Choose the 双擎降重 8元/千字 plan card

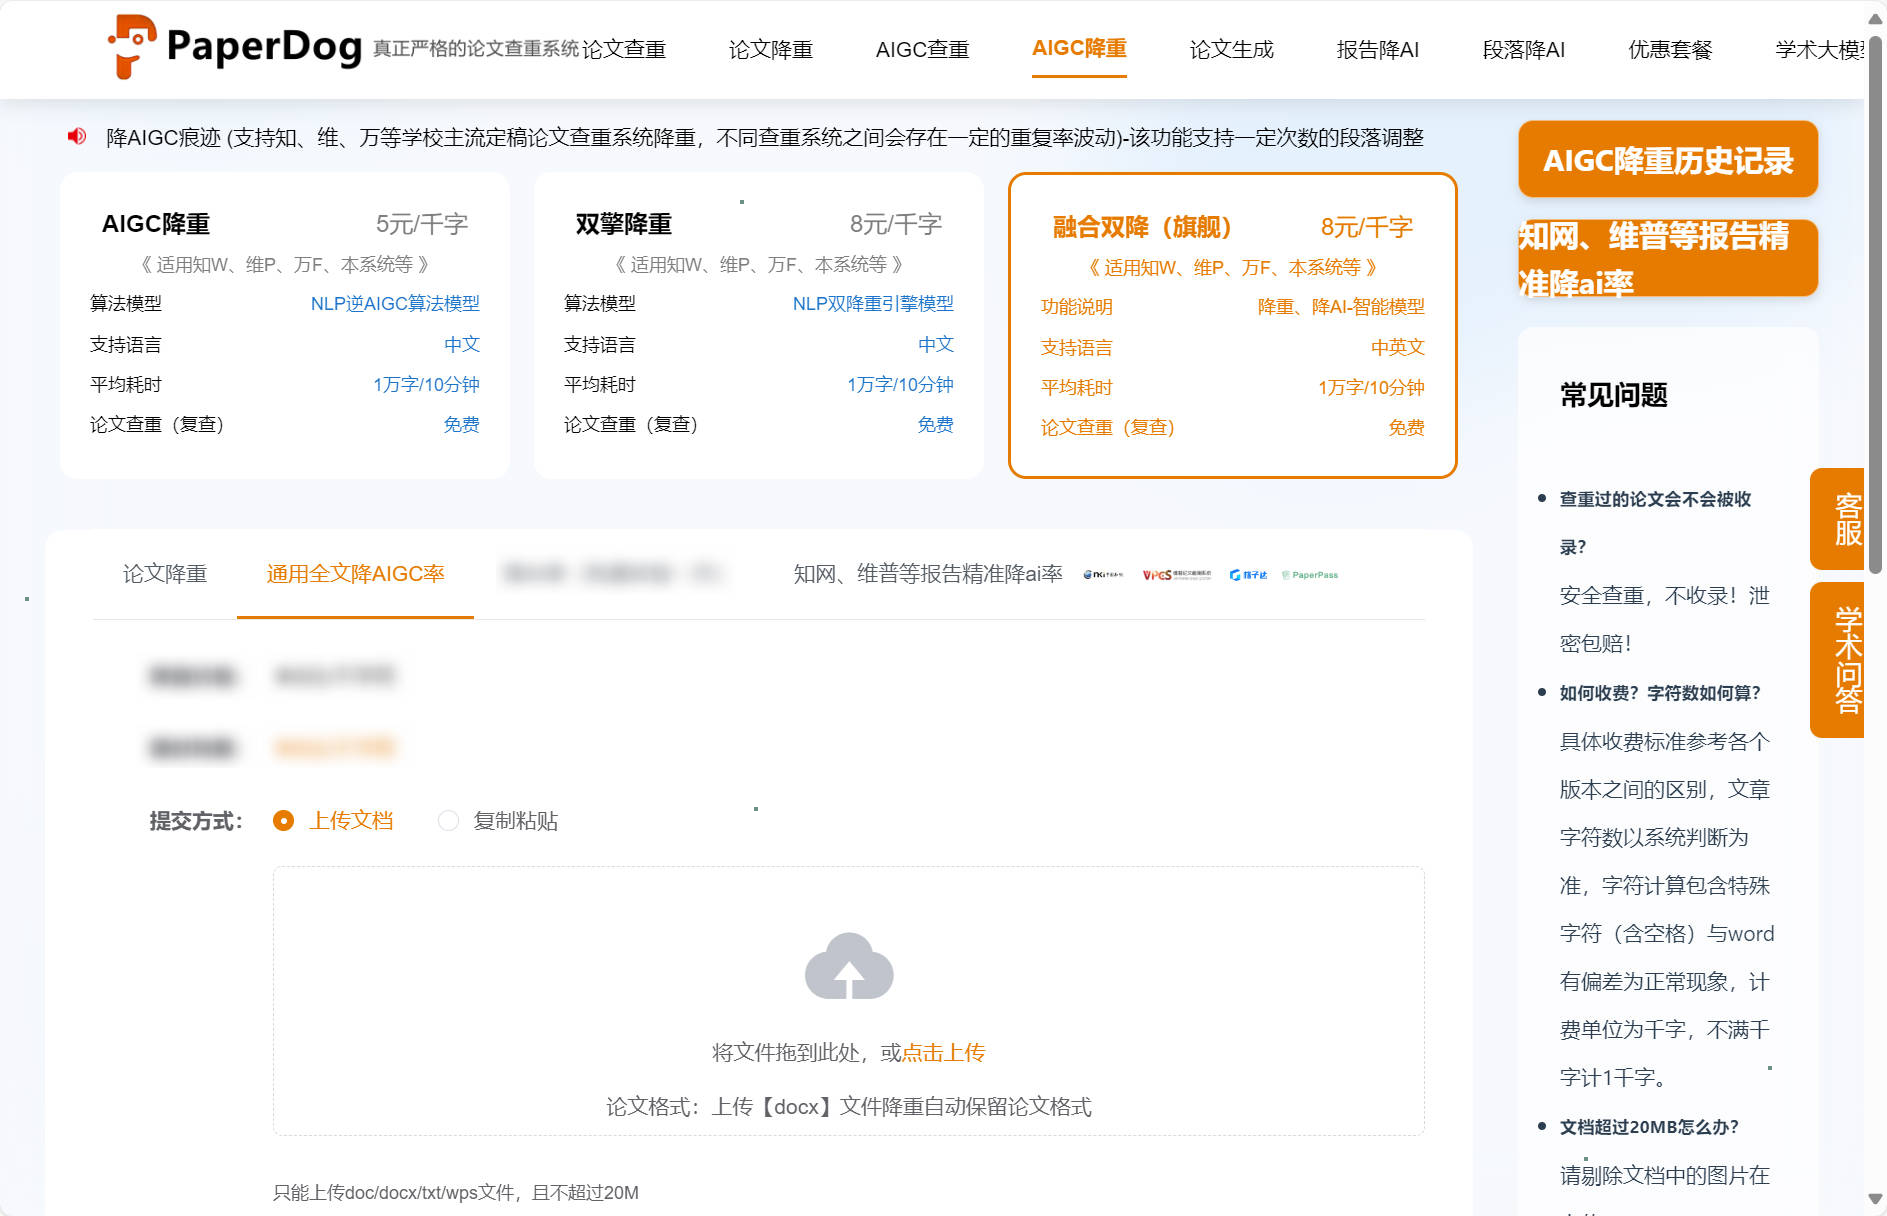pyautogui.click(x=759, y=325)
